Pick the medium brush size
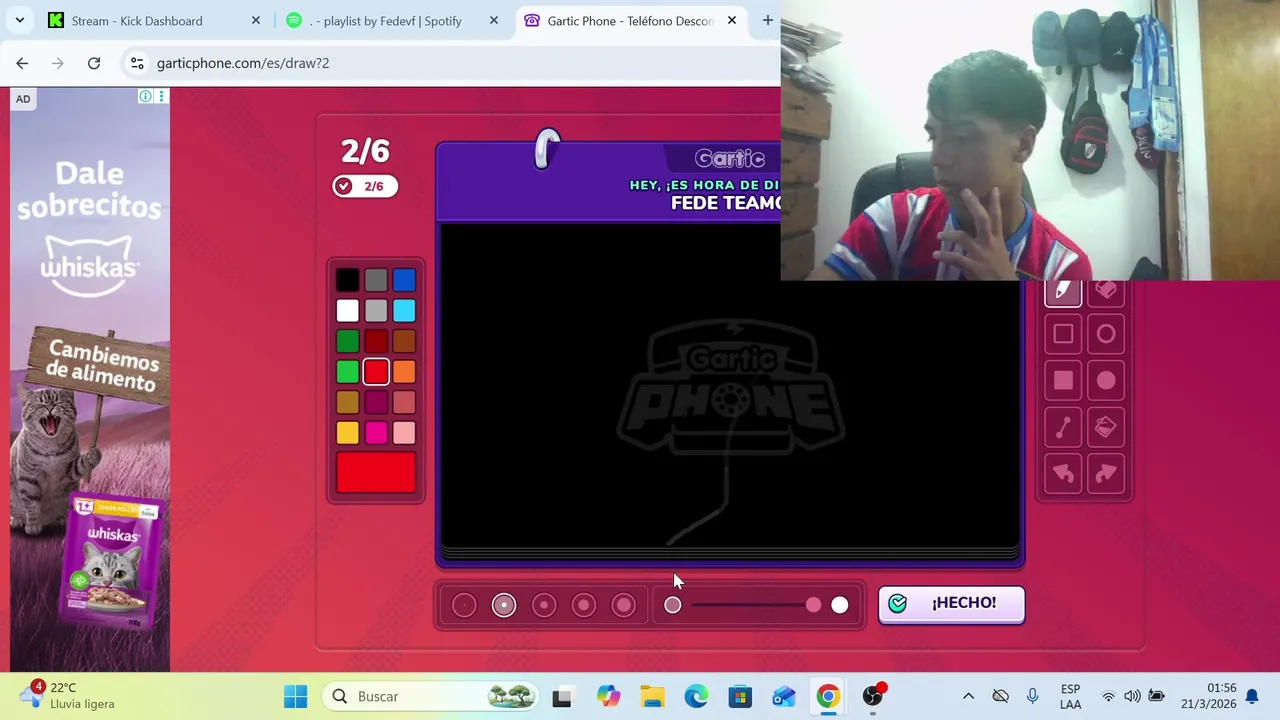This screenshot has height=720, width=1280. (x=544, y=605)
